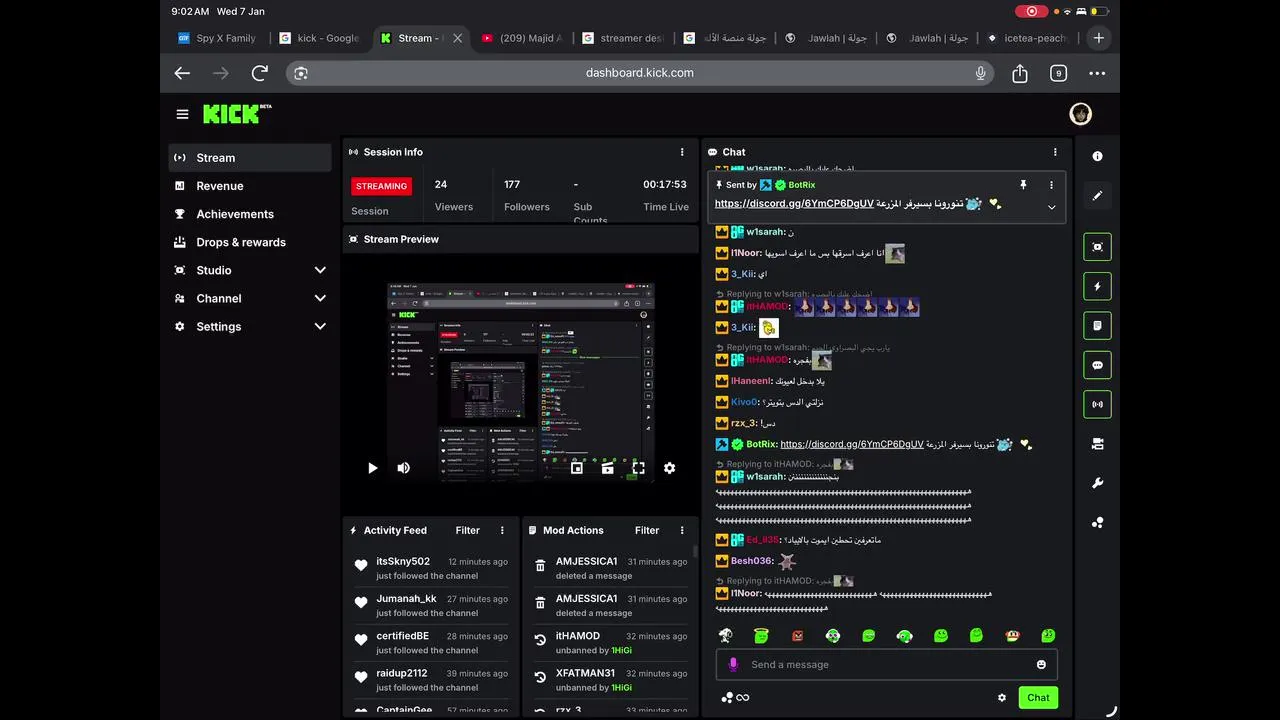Switch to kick - Google tab
The width and height of the screenshot is (1280, 720).
(x=319, y=38)
